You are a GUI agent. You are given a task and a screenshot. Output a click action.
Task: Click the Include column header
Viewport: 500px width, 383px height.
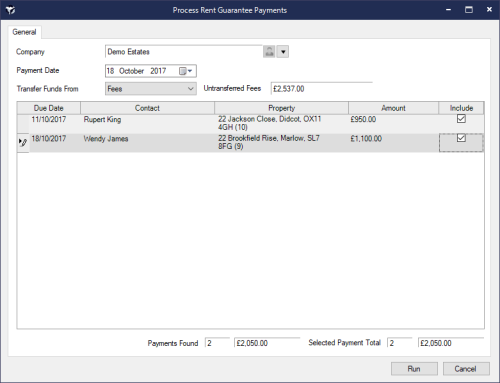point(461,108)
